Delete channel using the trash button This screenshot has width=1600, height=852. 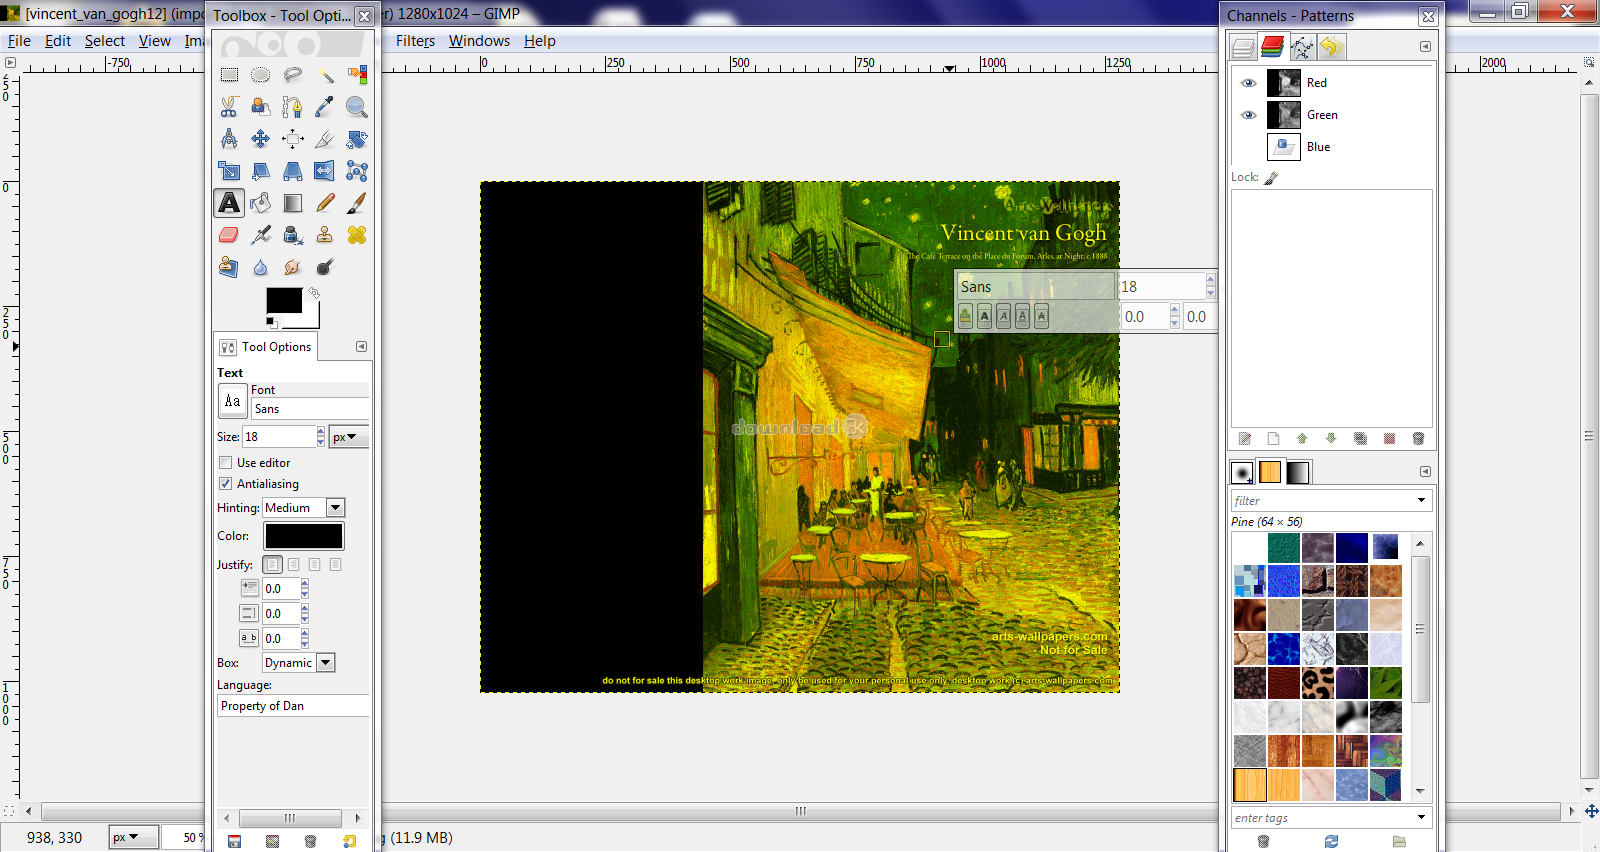pyautogui.click(x=1418, y=439)
